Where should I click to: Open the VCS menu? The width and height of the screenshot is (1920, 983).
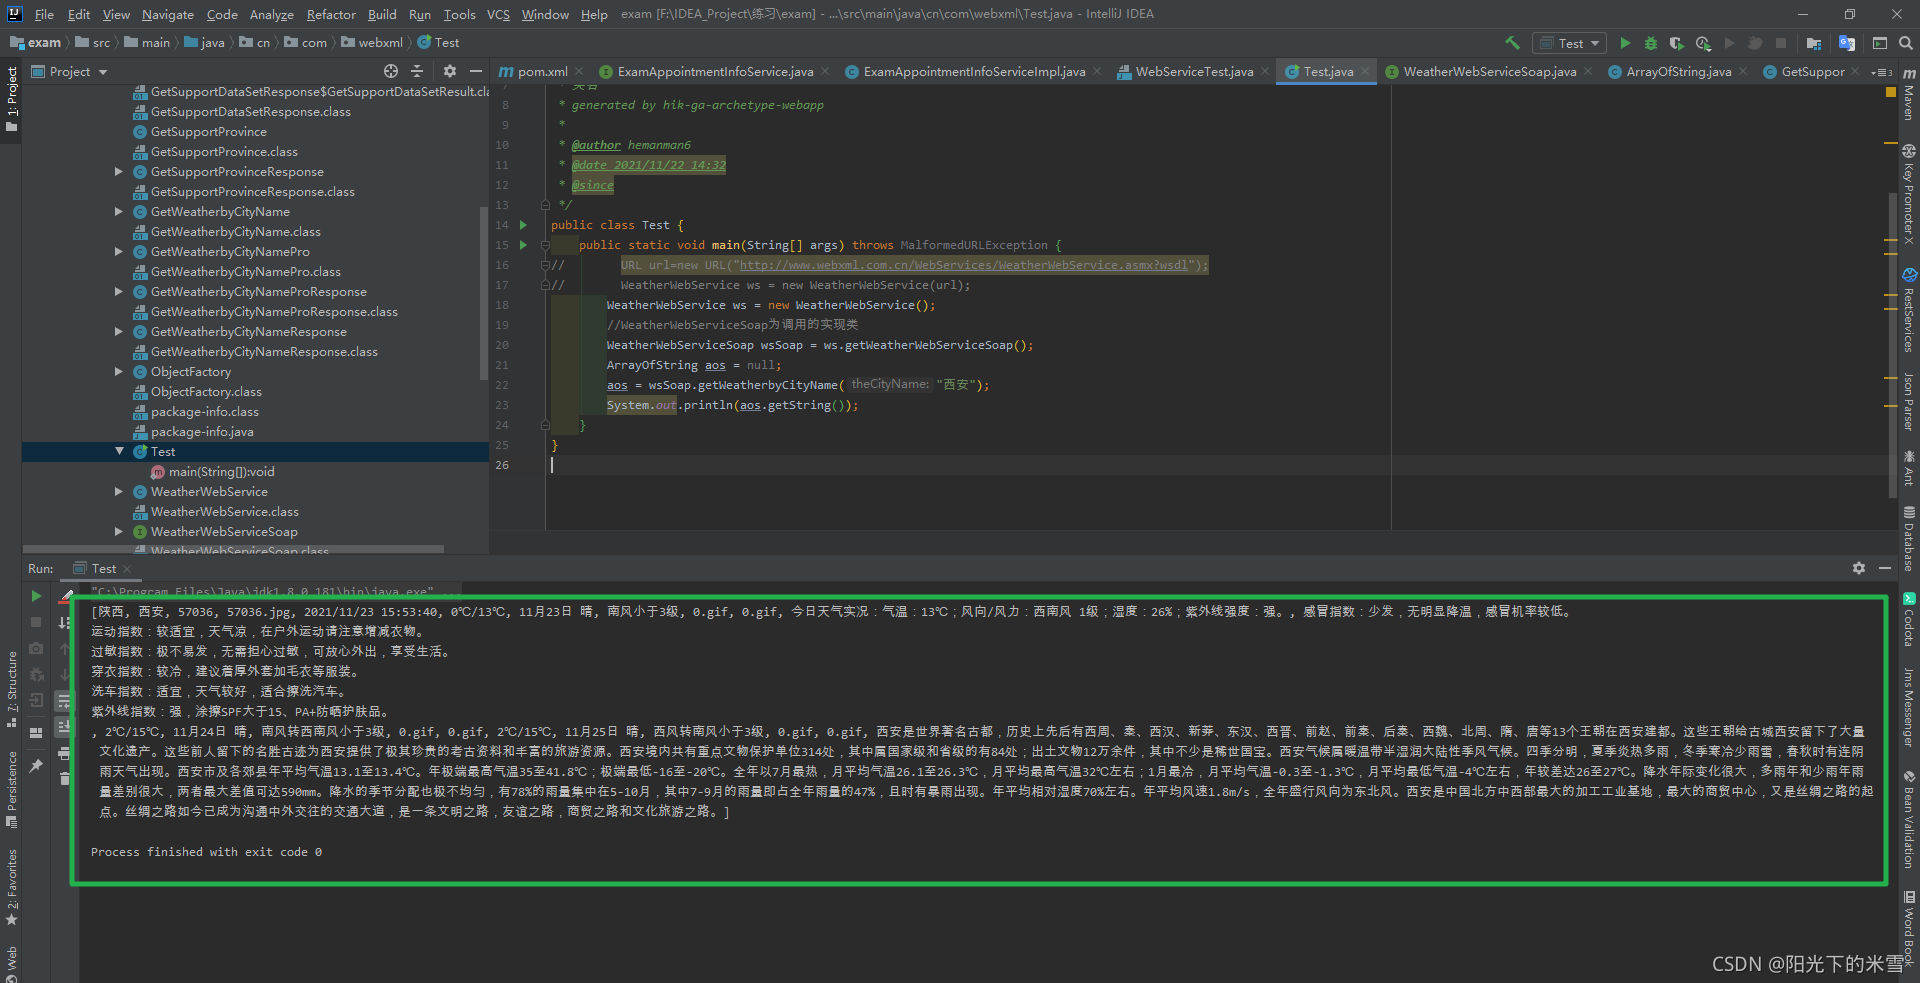click(498, 14)
